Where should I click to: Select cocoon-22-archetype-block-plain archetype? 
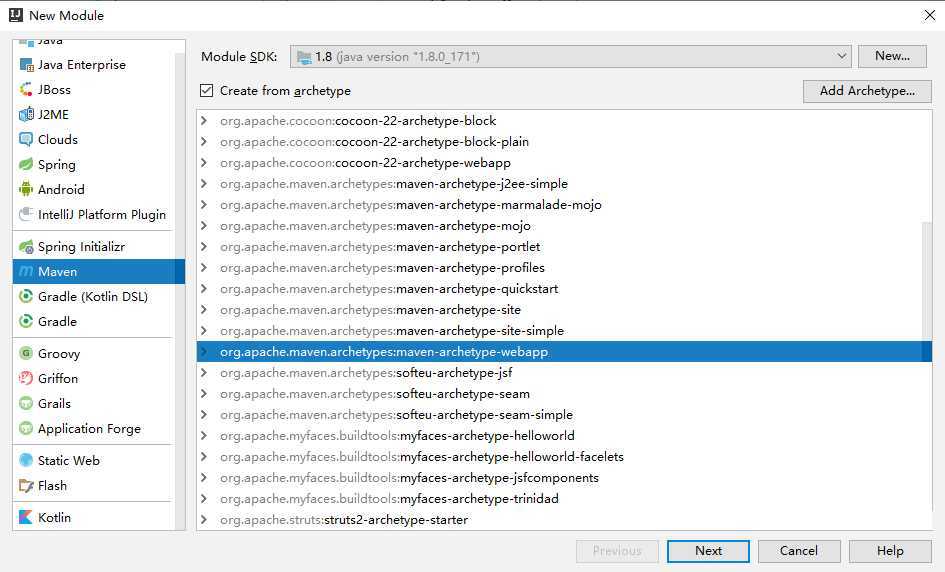pos(564,142)
